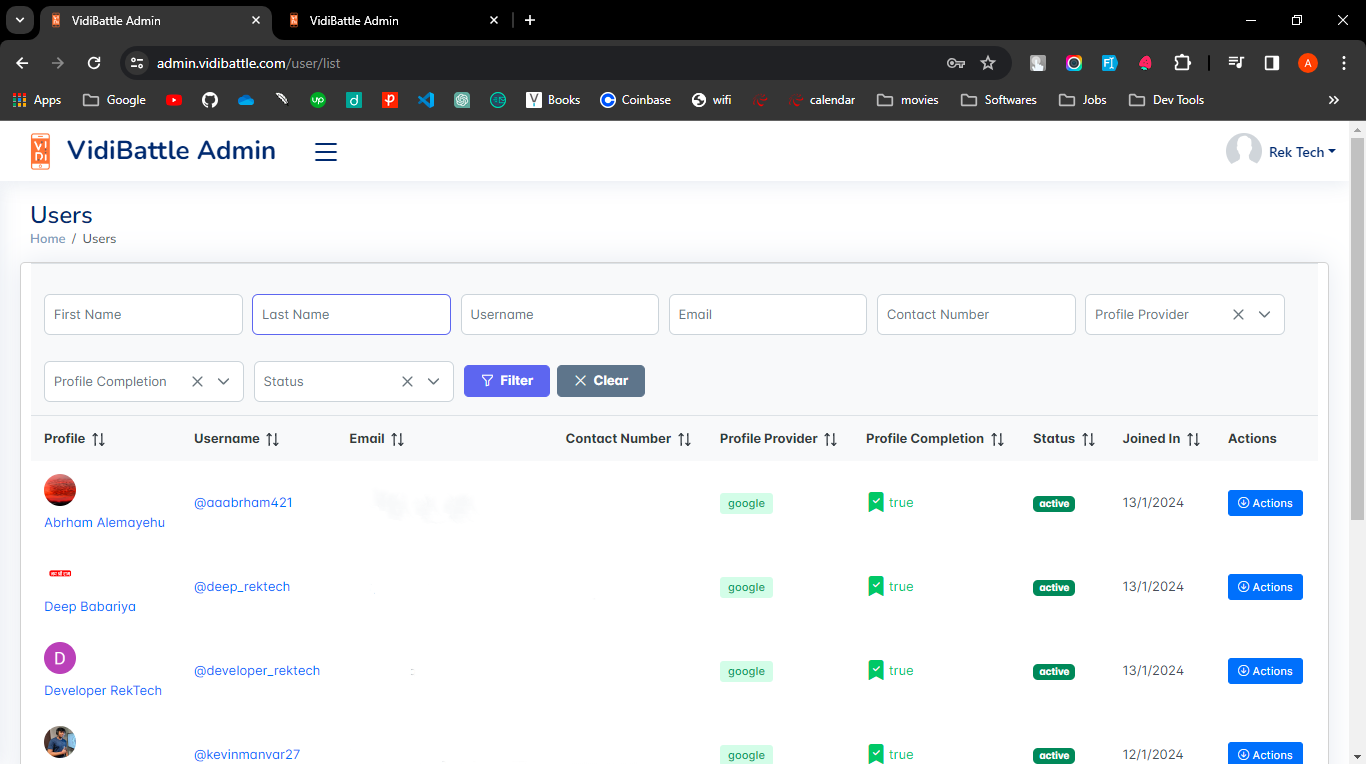This screenshot has width=1366, height=764.
Task: Open the Dev Tools bookmarks folder
Action: point(1166,100)
